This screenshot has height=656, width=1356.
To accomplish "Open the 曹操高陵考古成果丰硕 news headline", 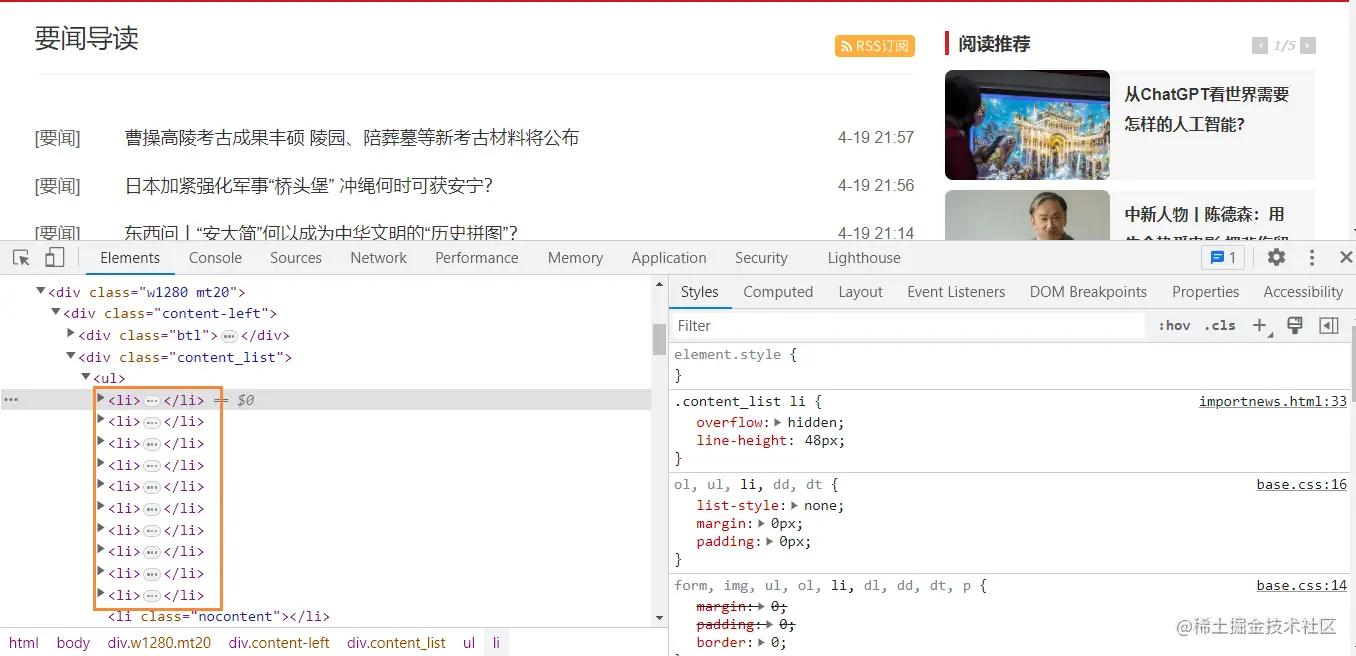I will coord(352,137).
